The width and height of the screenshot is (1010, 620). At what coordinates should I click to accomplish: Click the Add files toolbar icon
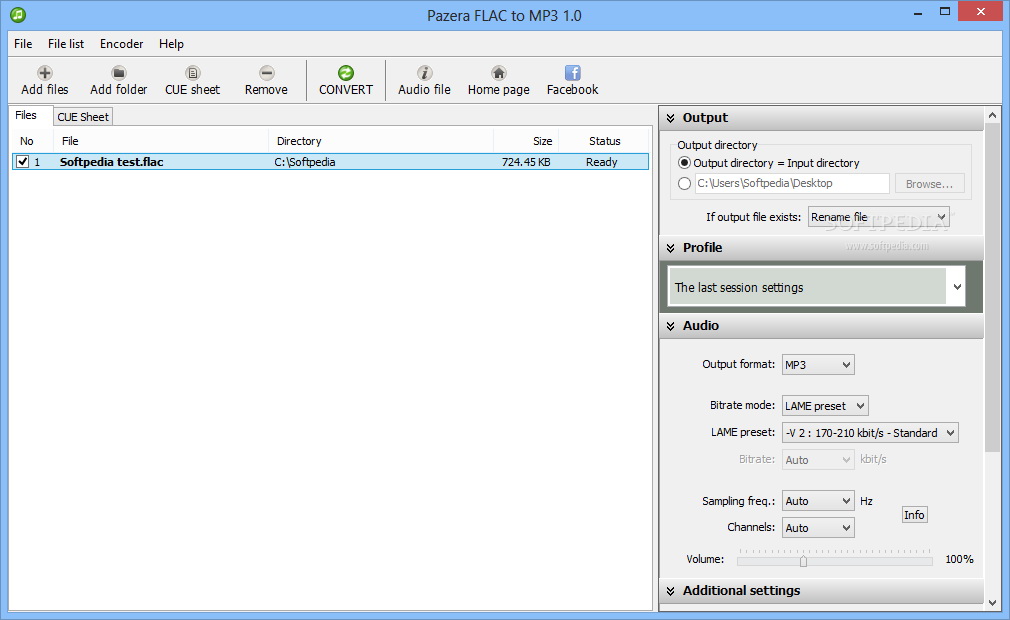(x=44, y=73)
